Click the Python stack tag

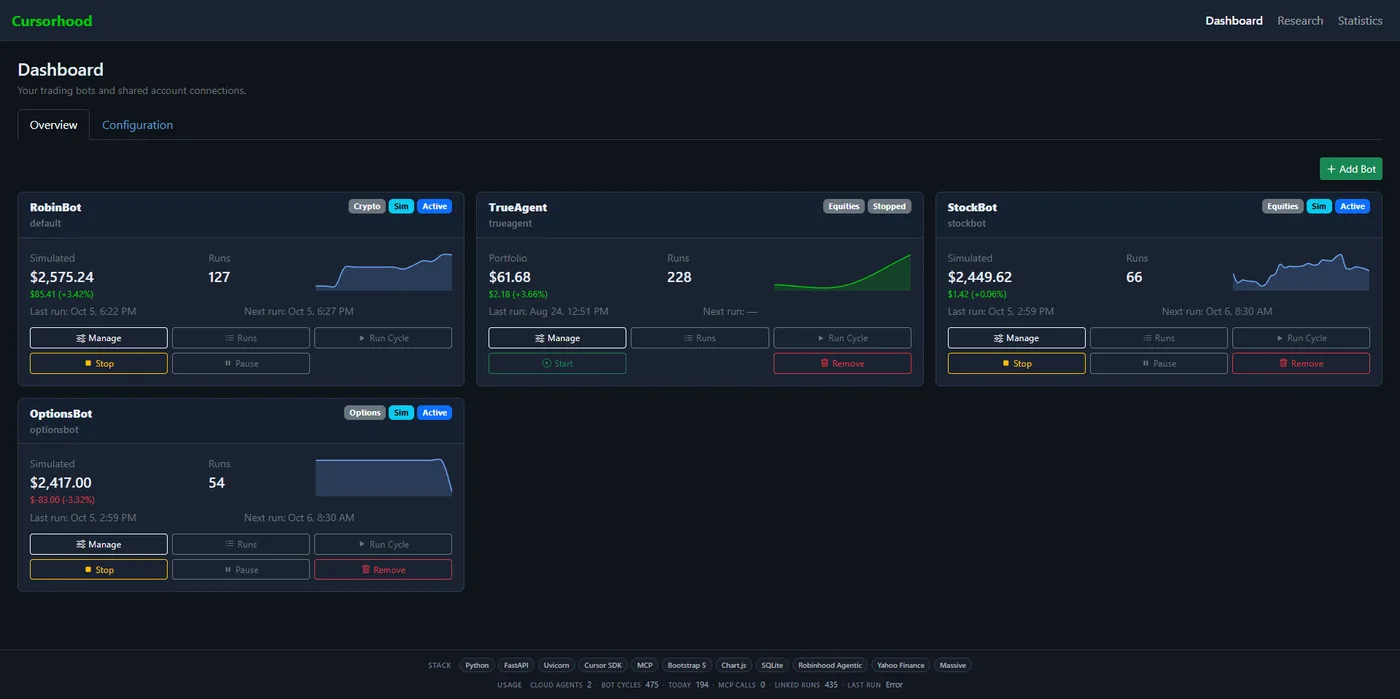tap(477, 665)
